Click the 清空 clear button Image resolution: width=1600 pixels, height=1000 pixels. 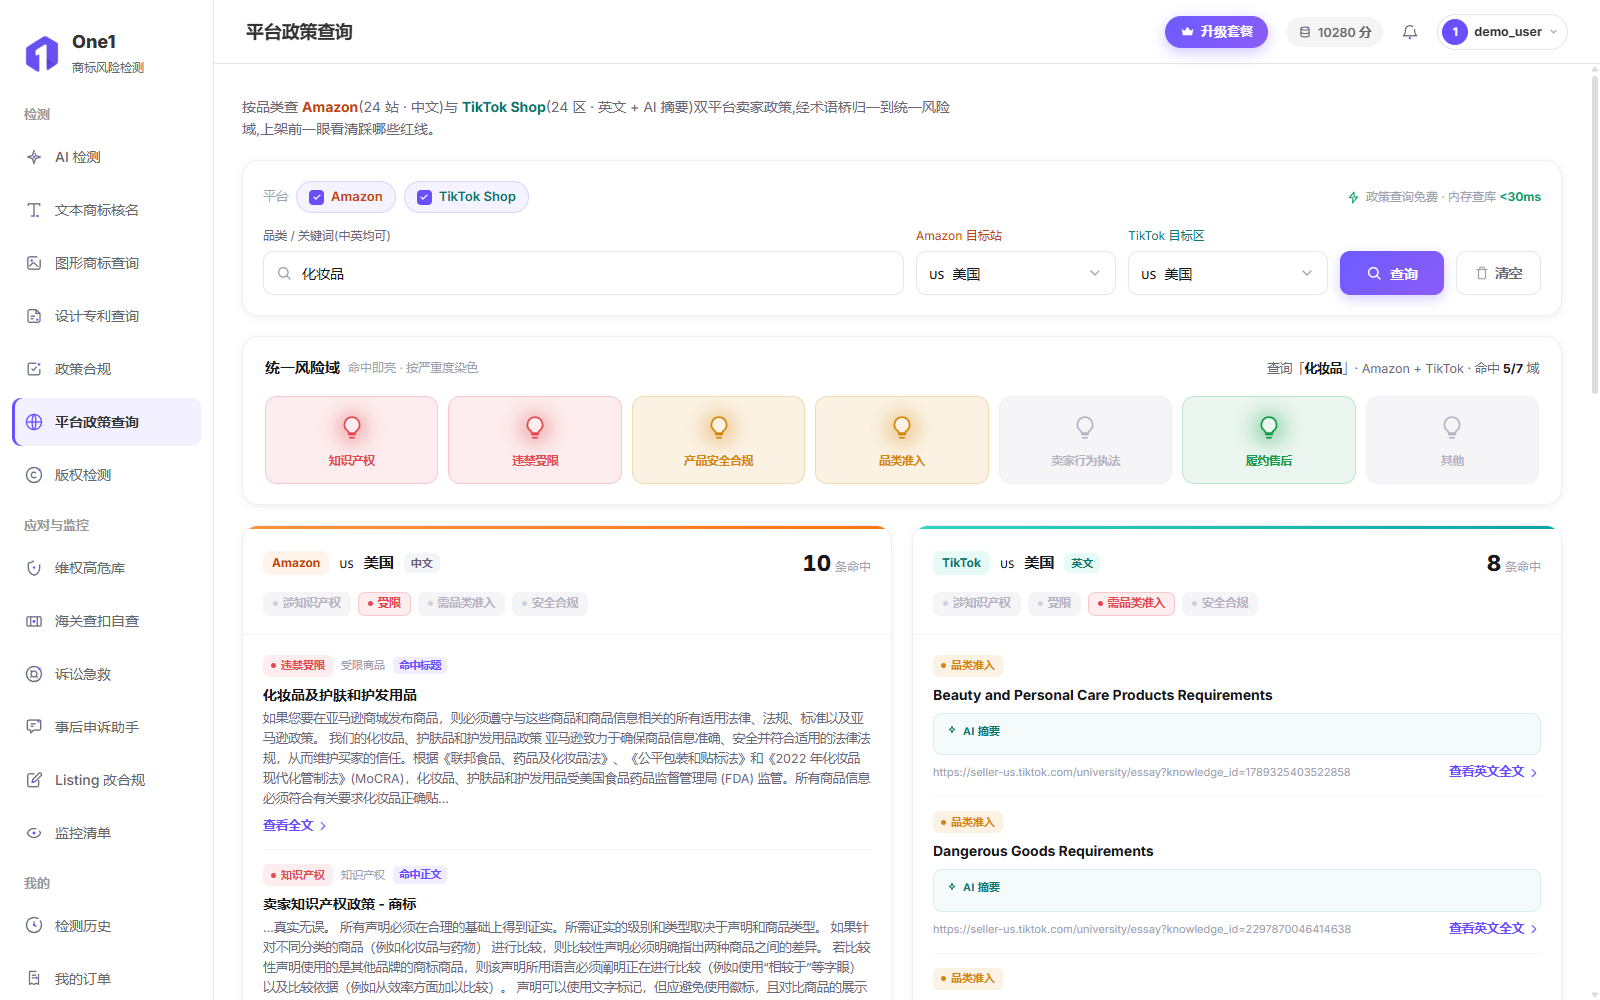point(1498,273)
